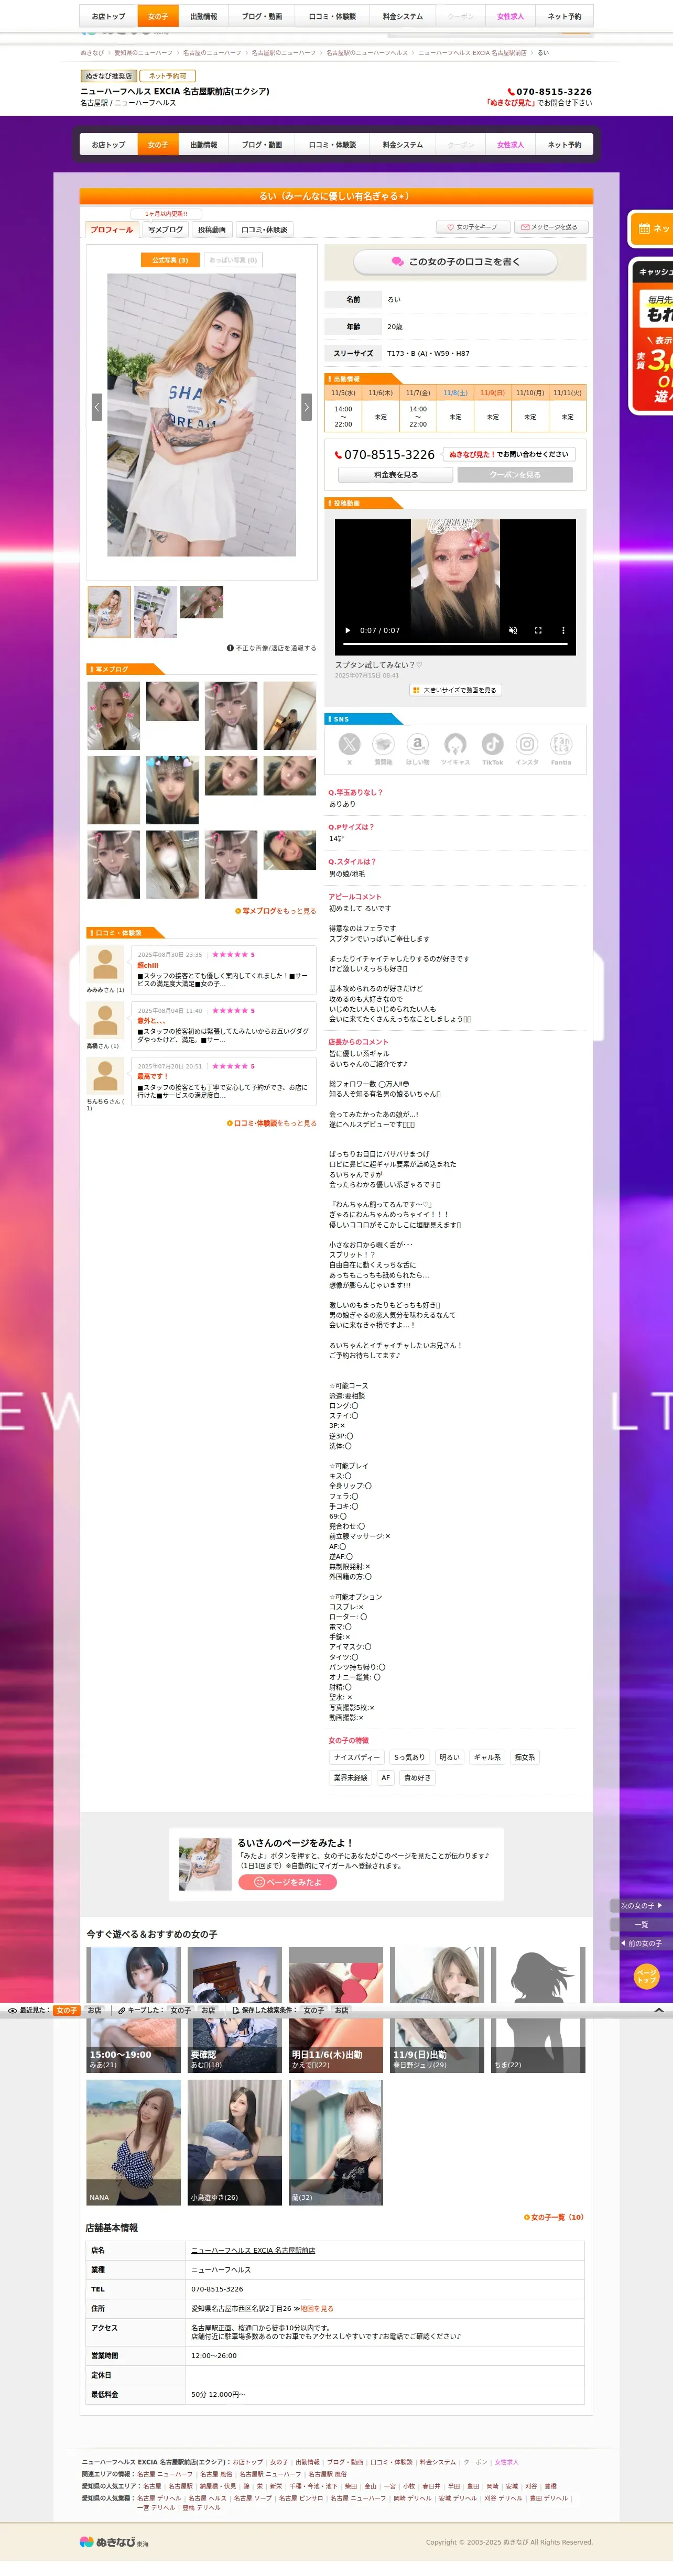The width and height of the screenshot is (673, 2576).
Task: Click この女の子の口コミを書く button
Action: click(455, 262)
